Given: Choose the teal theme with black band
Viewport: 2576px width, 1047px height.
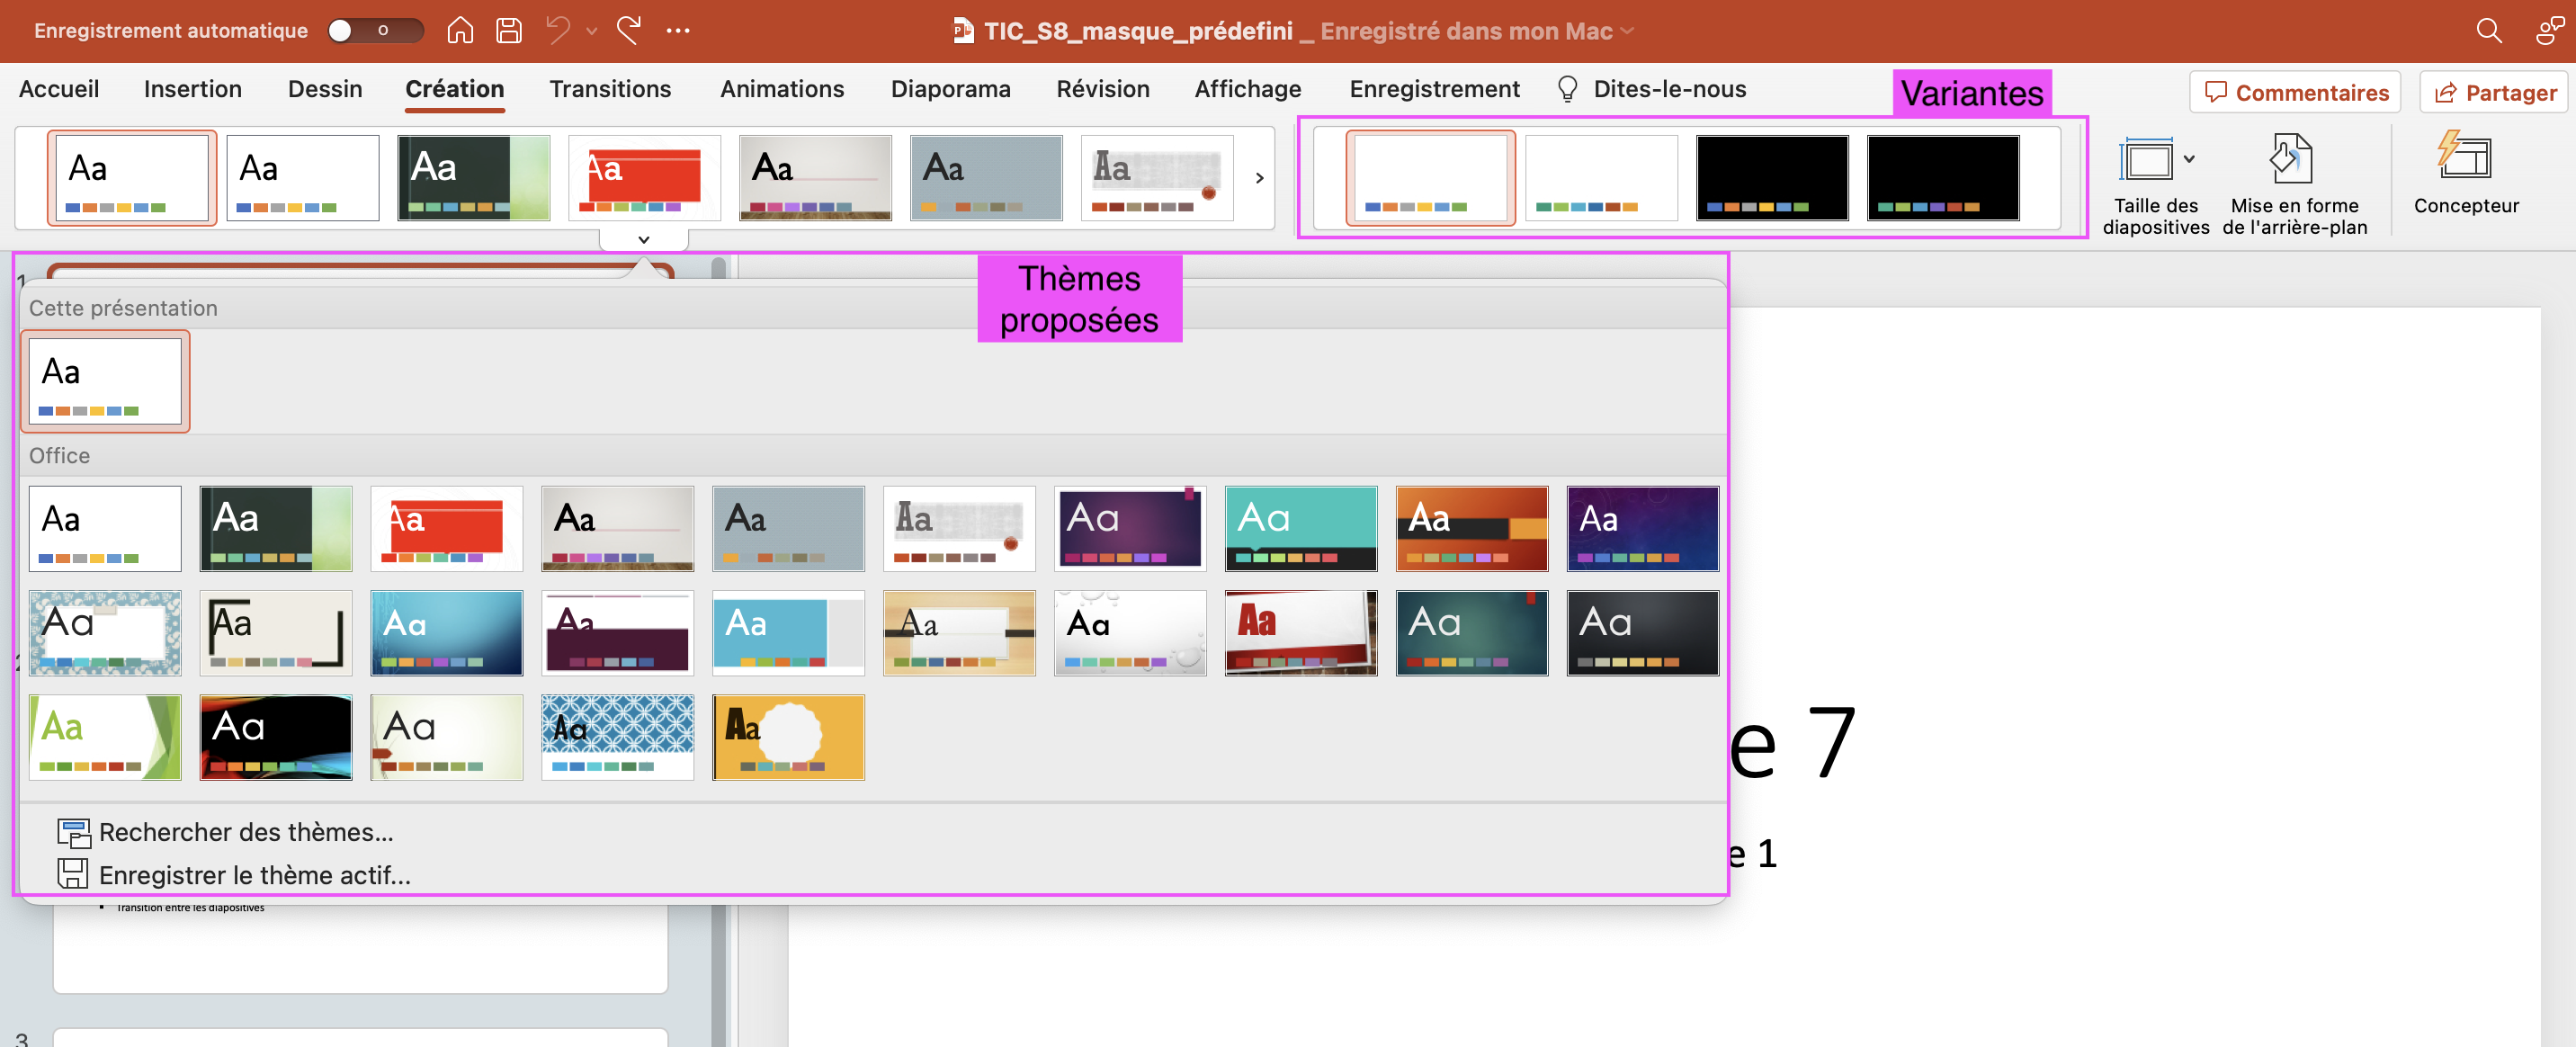Looking at the screenshot, I should tap(1301, 529).
